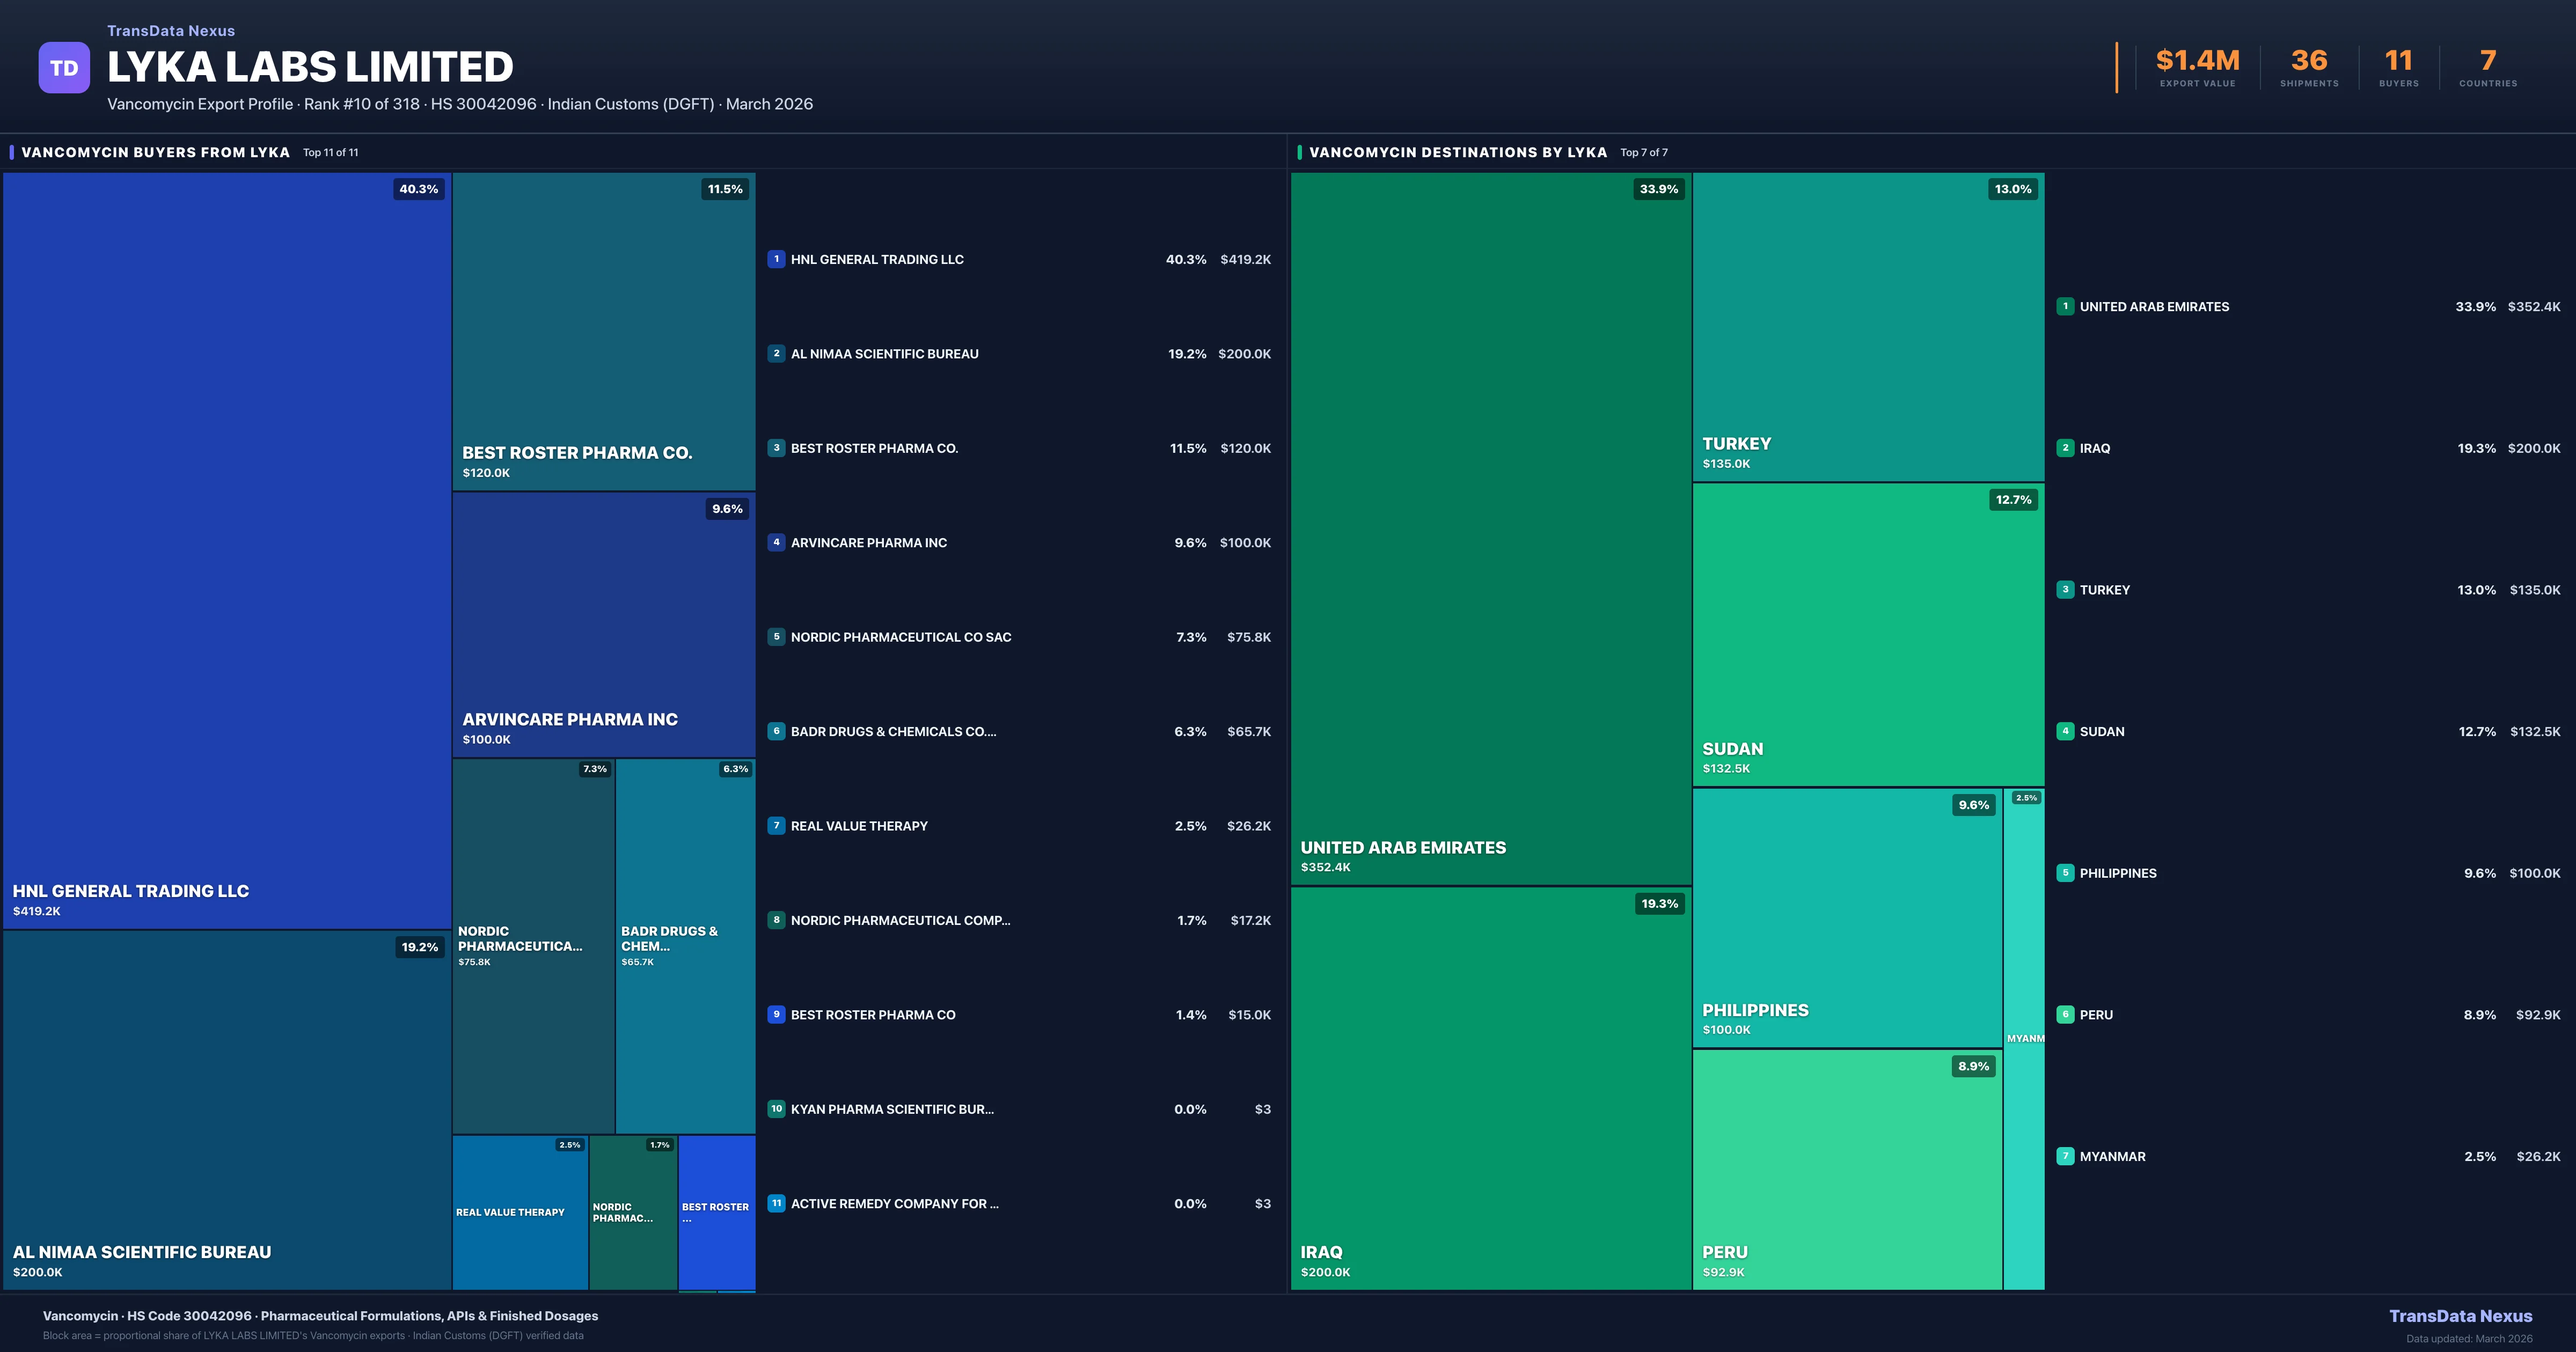Click the rank 7 badge beside MYANMAR
The width and height of the screenshot is (2576, 1352).
2066,1156
